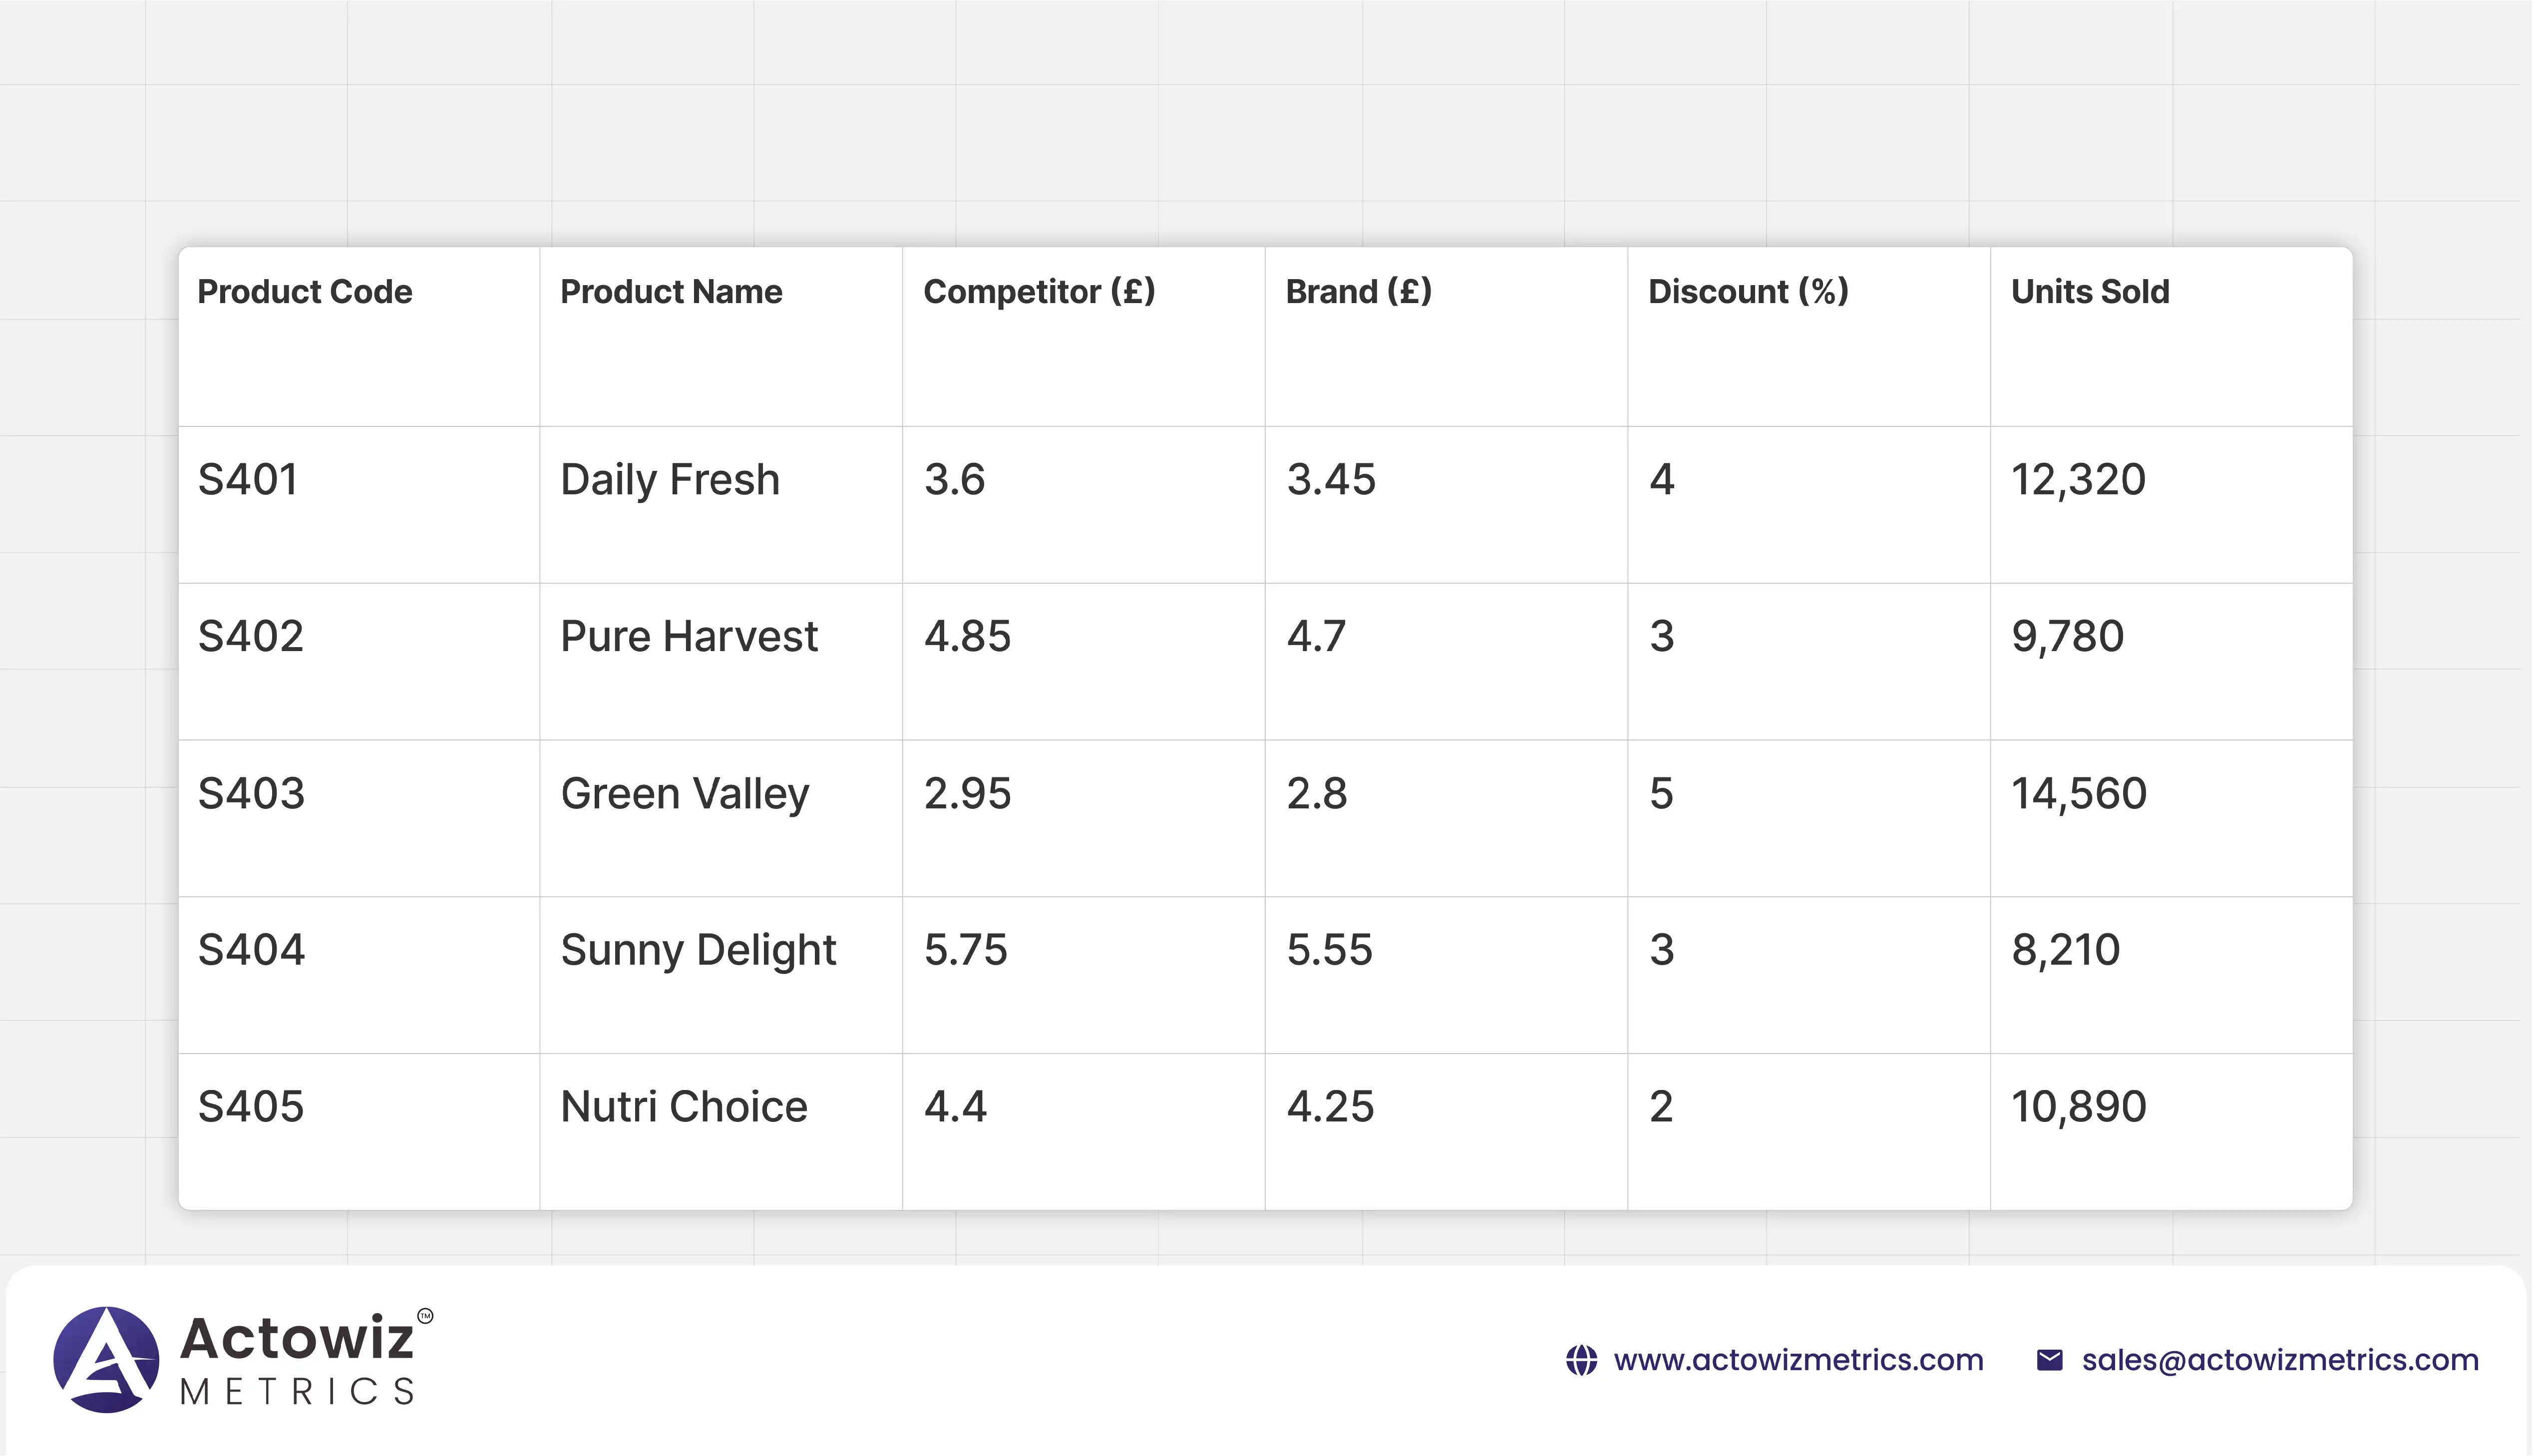2533x1456 pixels.
Task: Click the Discount (%) column header
Action: click(x=1748, y=292)
